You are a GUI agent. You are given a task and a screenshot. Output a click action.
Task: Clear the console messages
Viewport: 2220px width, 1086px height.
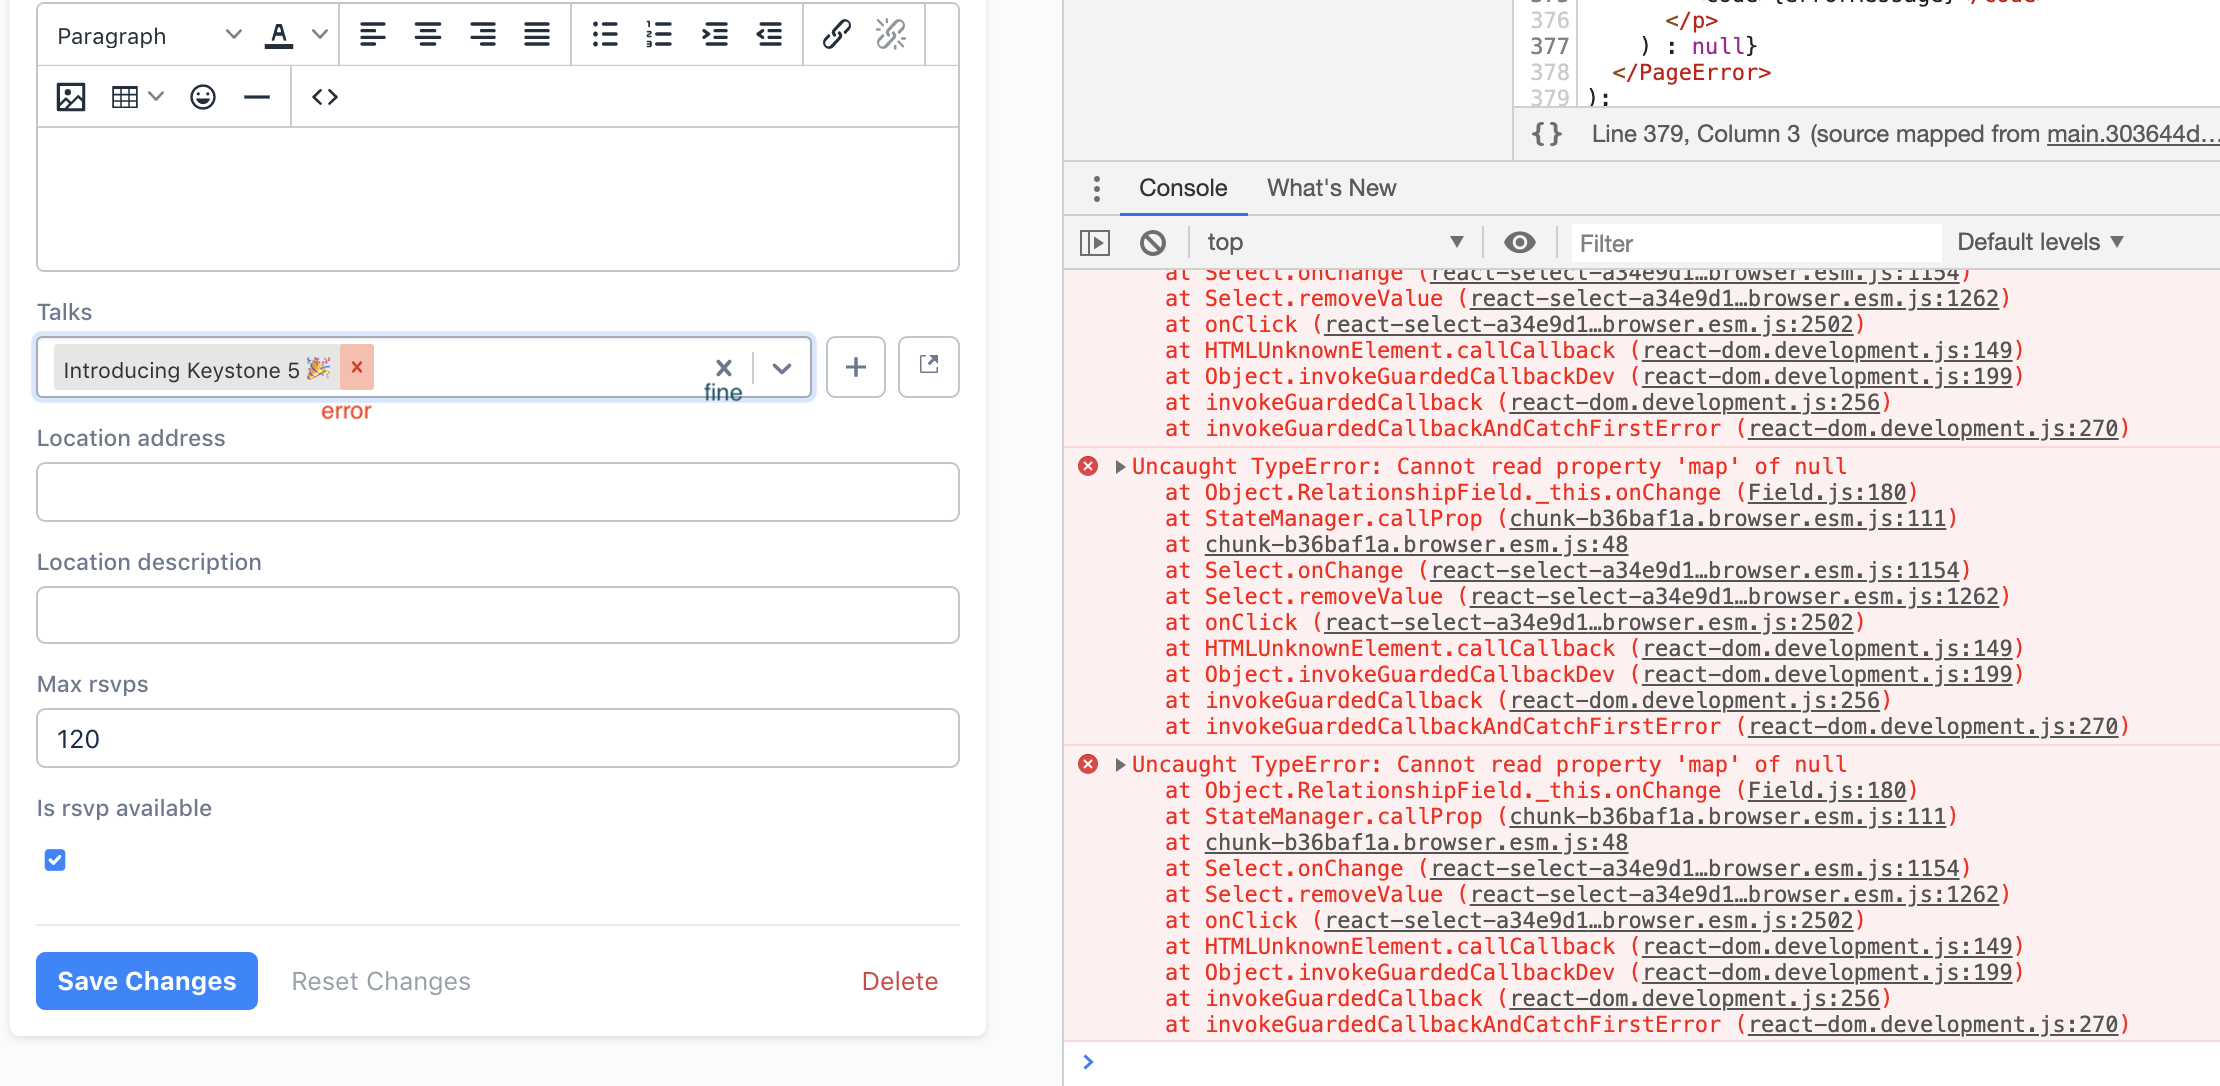pos(1153,242)
